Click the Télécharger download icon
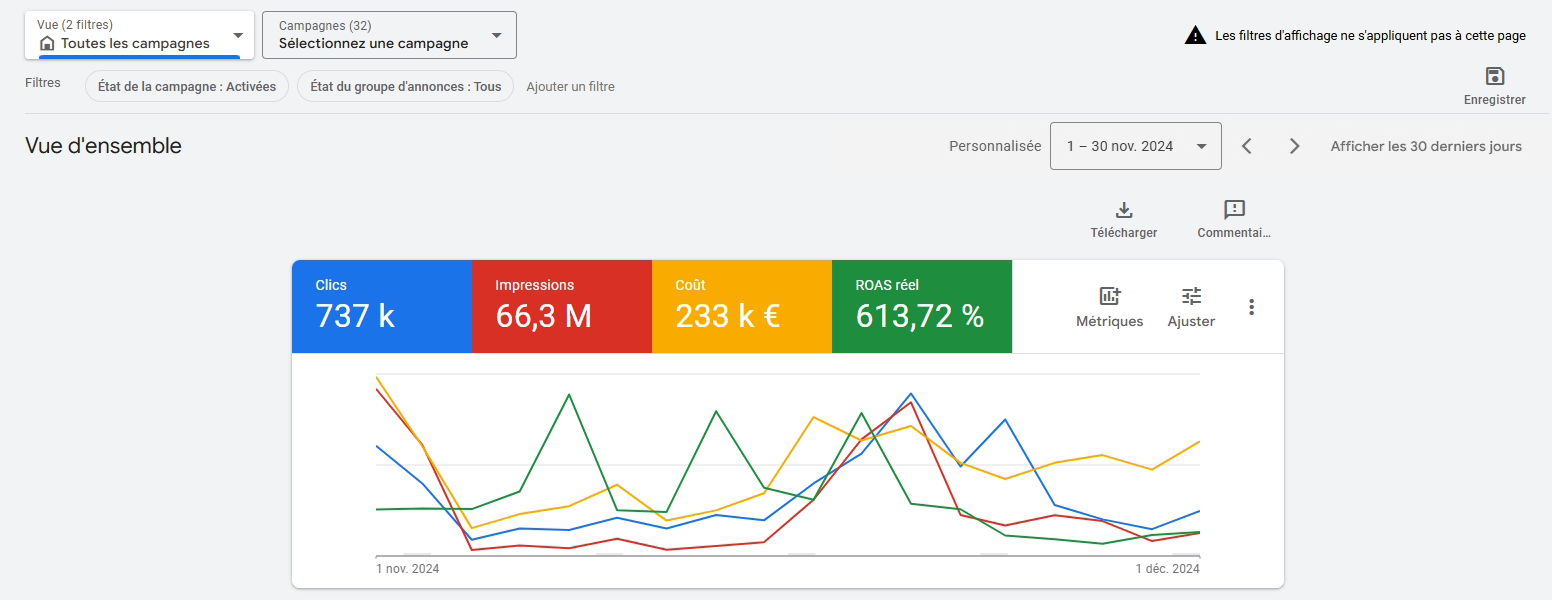This screenshot has width=1552, height=600. (x=1123, y=210)
